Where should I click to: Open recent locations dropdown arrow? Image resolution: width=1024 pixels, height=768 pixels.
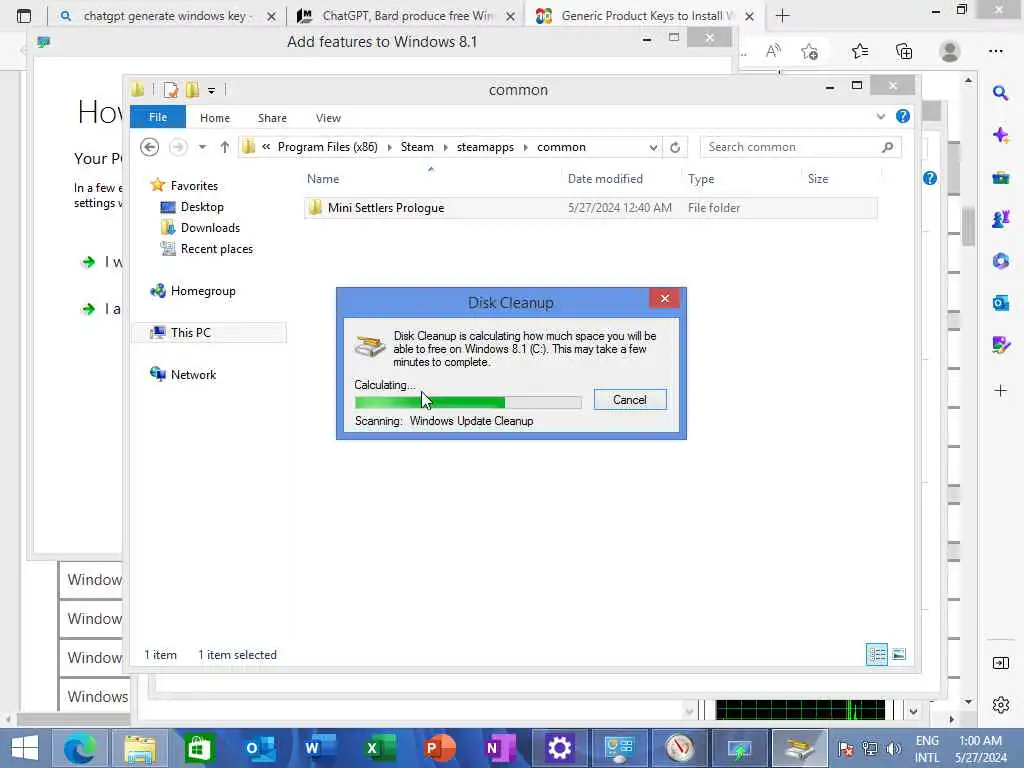click(x=202, y=148)
